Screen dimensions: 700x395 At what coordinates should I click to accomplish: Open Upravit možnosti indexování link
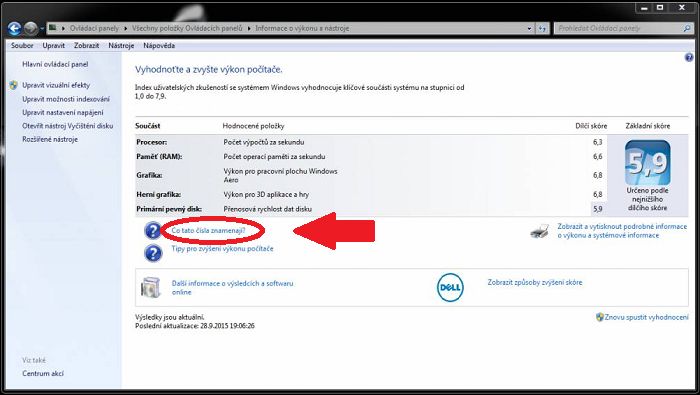click(x=66, y=99)
